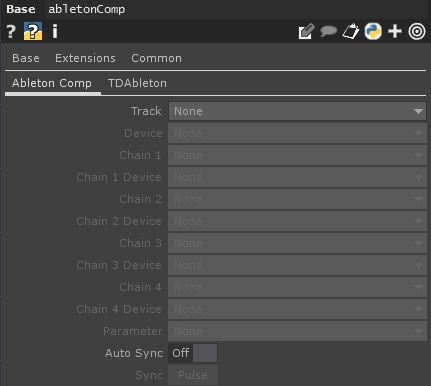The height and width of the screenshot is (386, 431).
Task: Open the Chain 4 Device dropdown
Action: point(297,309)
